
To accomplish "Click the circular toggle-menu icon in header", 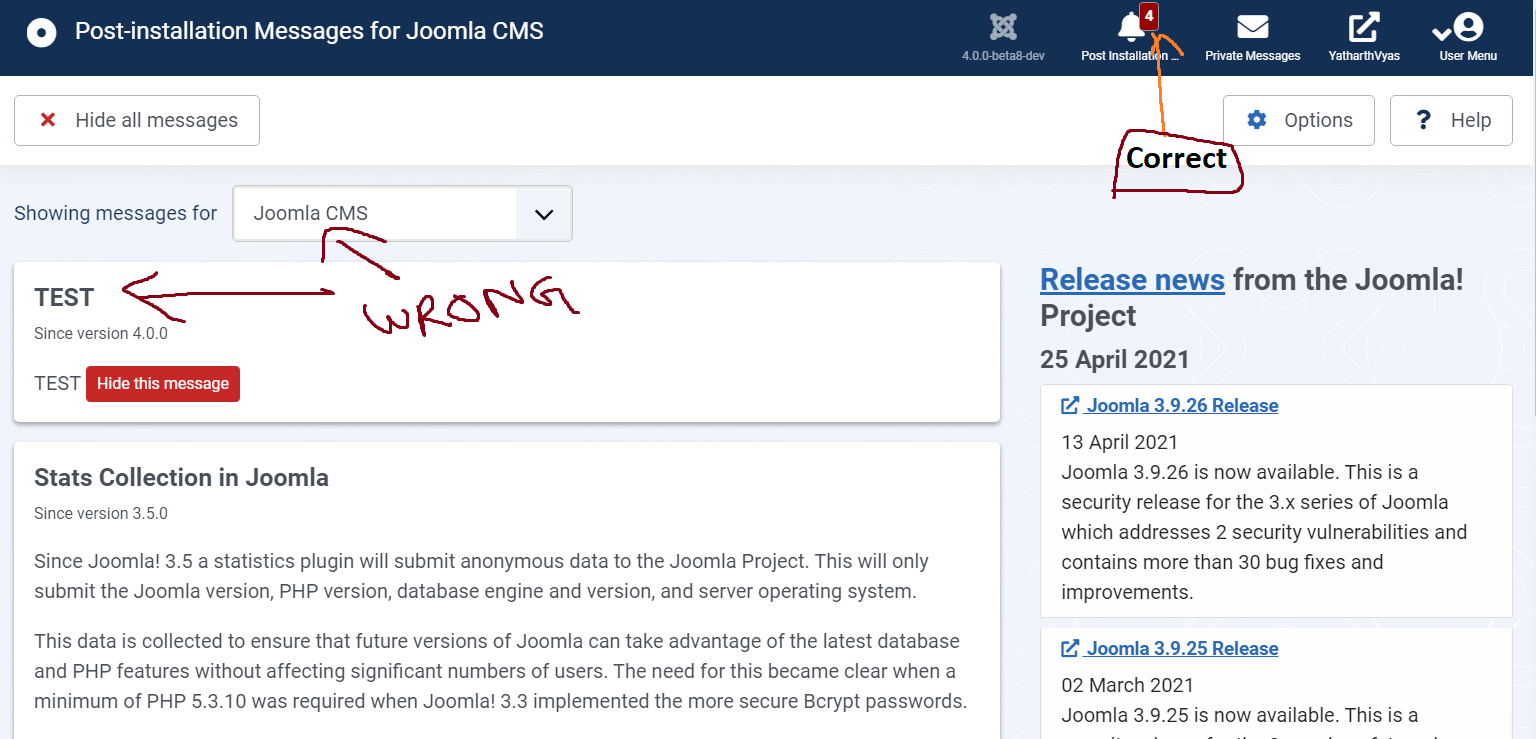I will 41,33.
